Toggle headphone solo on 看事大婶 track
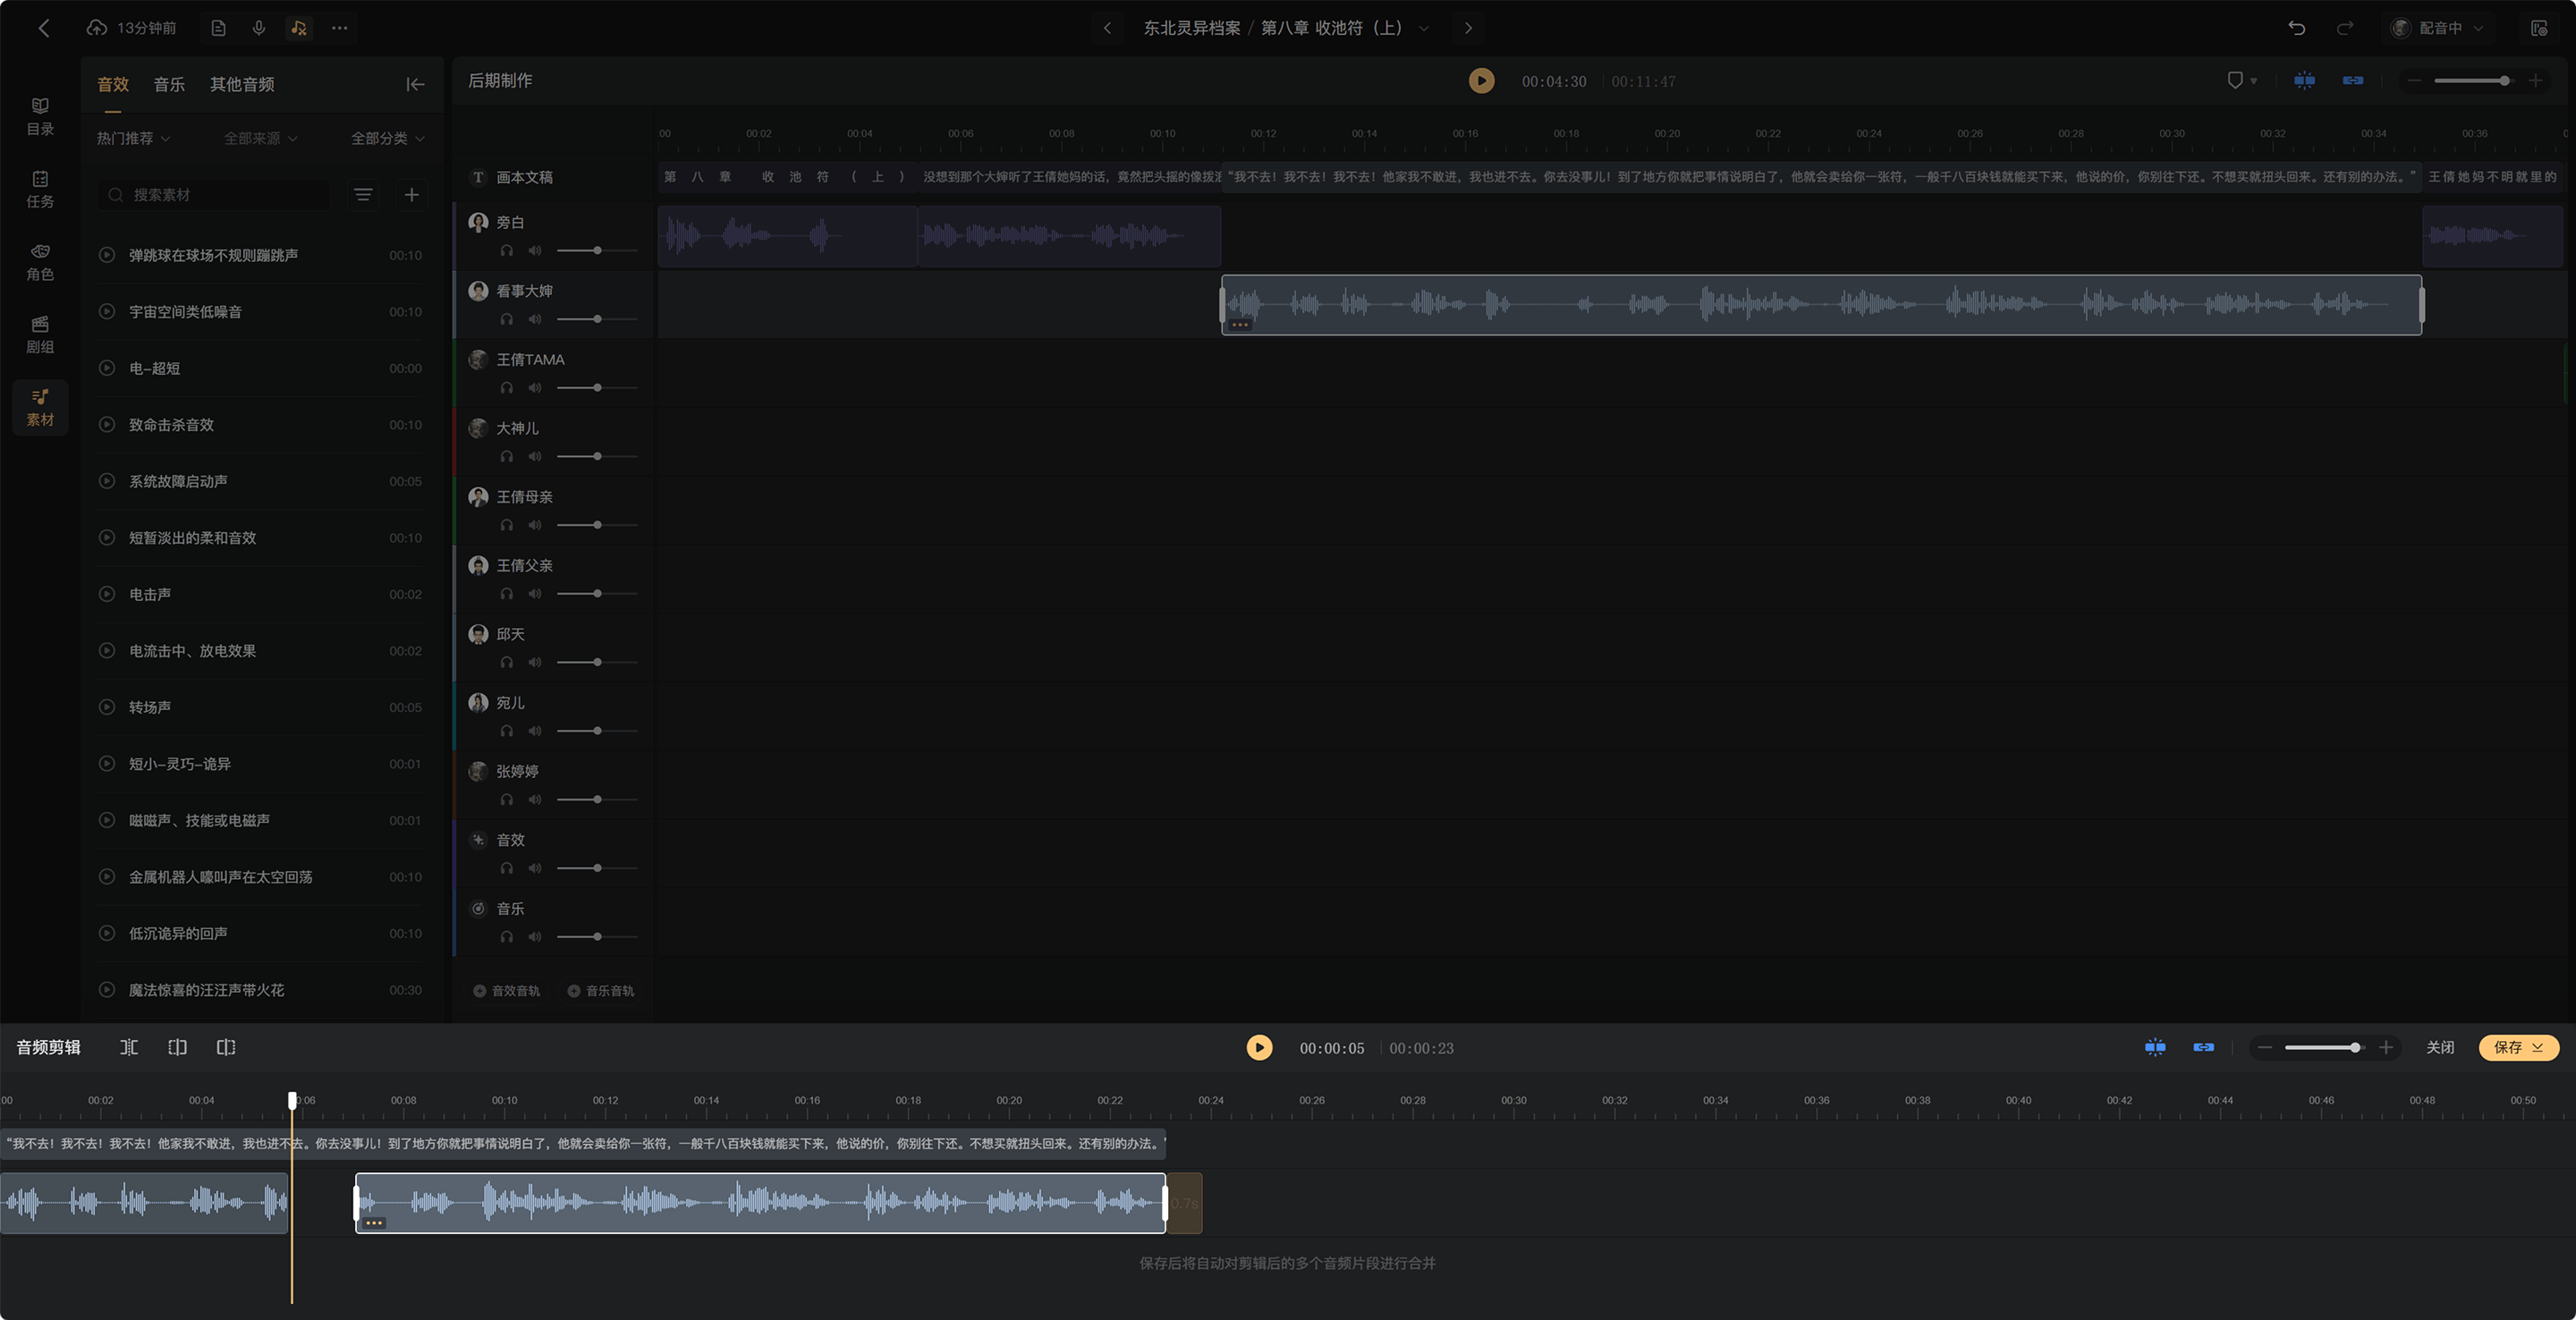 click(507, 320)
